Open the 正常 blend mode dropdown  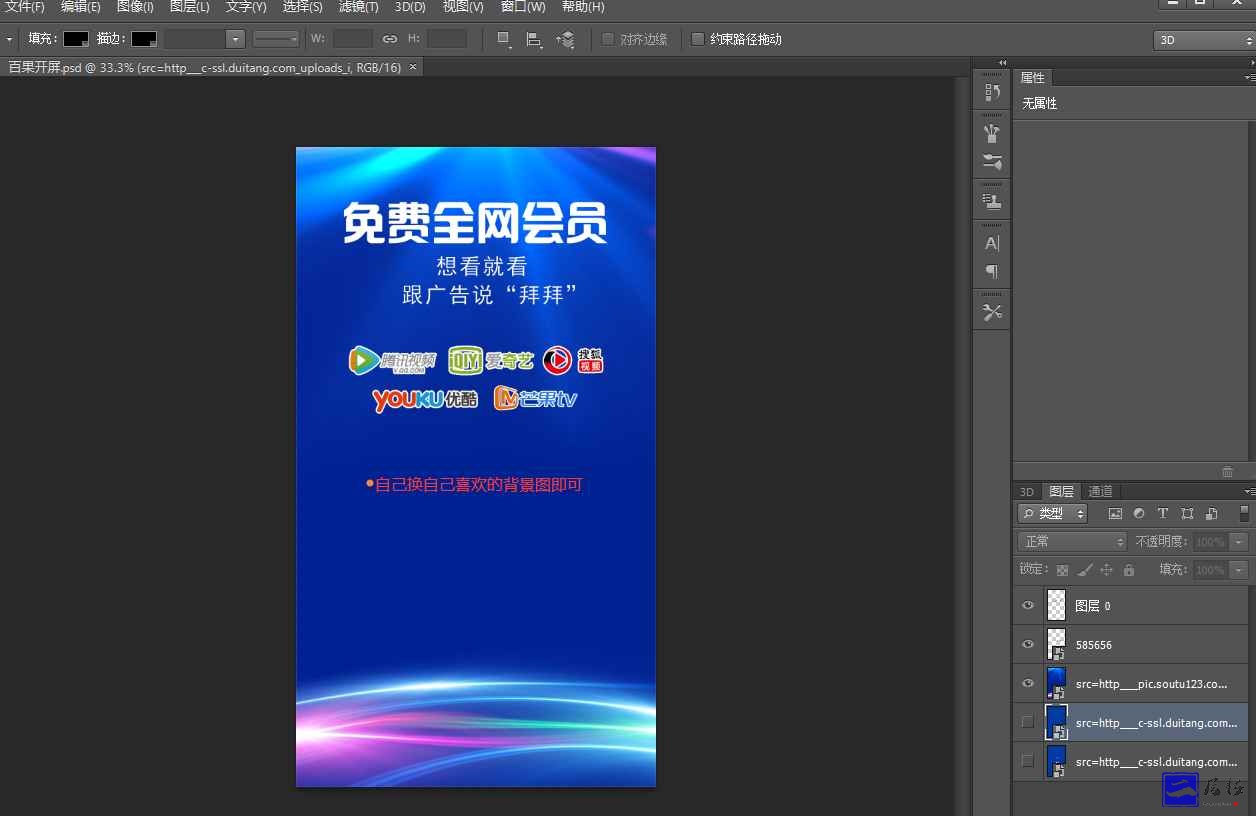pyautogui.click(x=1072, y=541)
